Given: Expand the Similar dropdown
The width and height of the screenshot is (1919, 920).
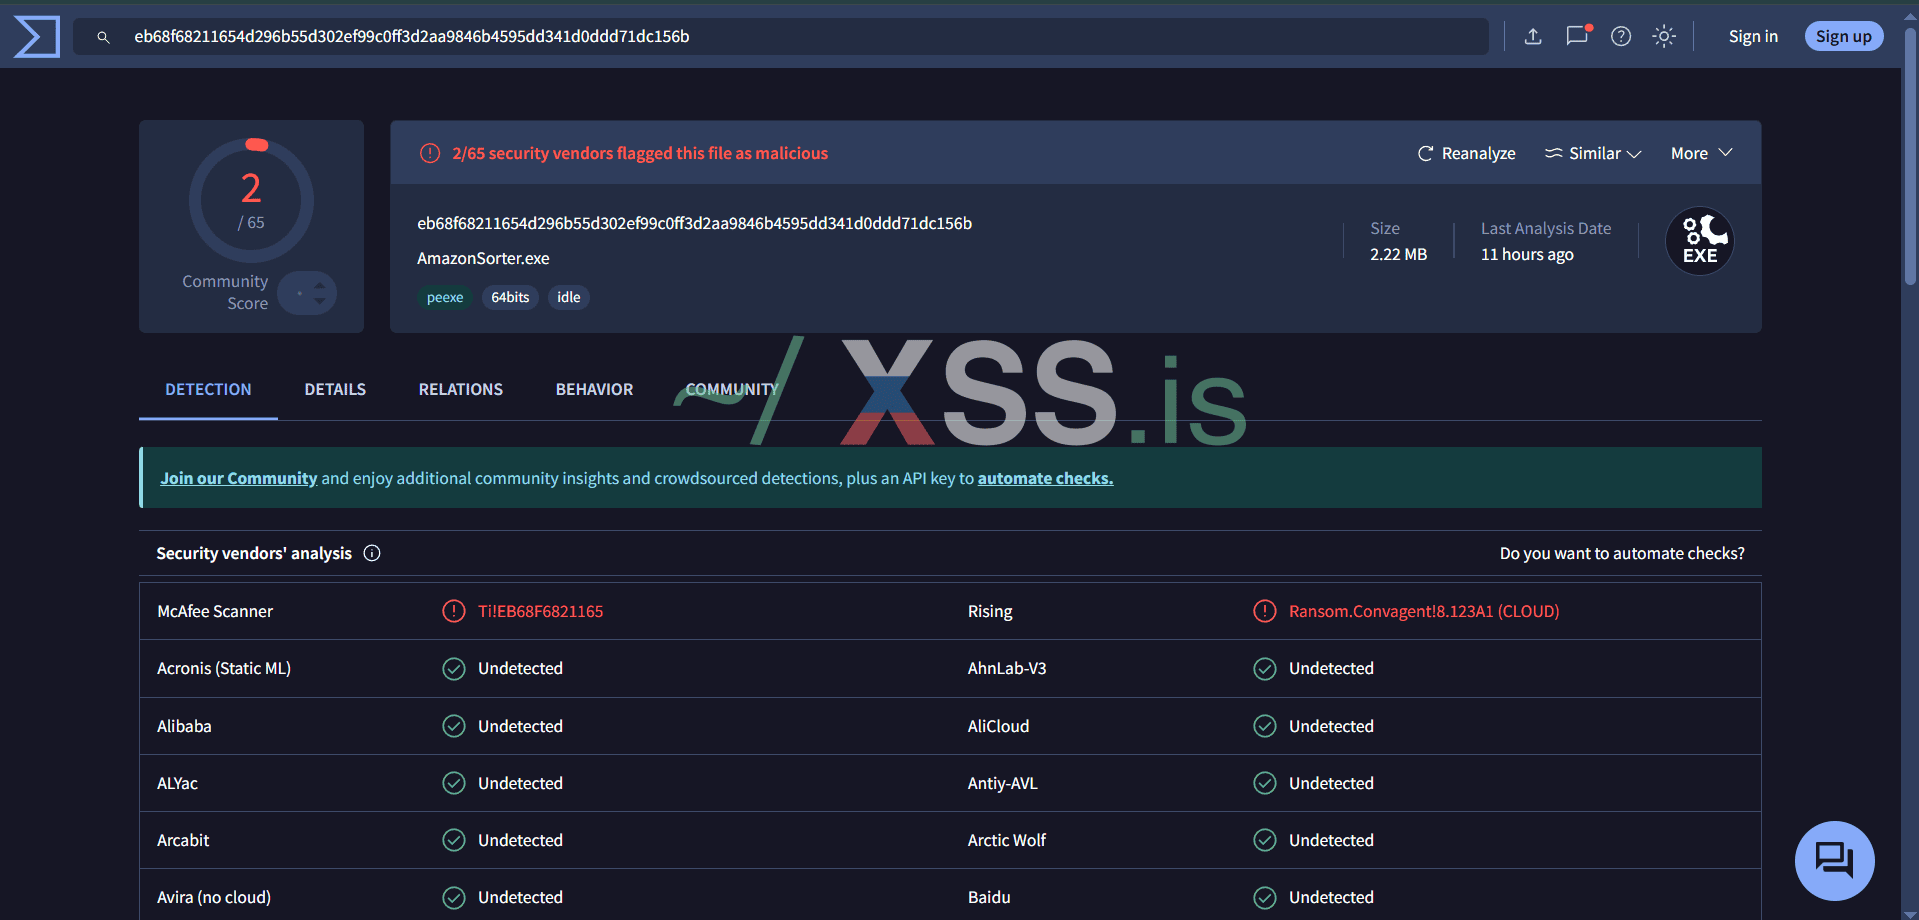Looking at the screenshot, I should (1593, 153).
